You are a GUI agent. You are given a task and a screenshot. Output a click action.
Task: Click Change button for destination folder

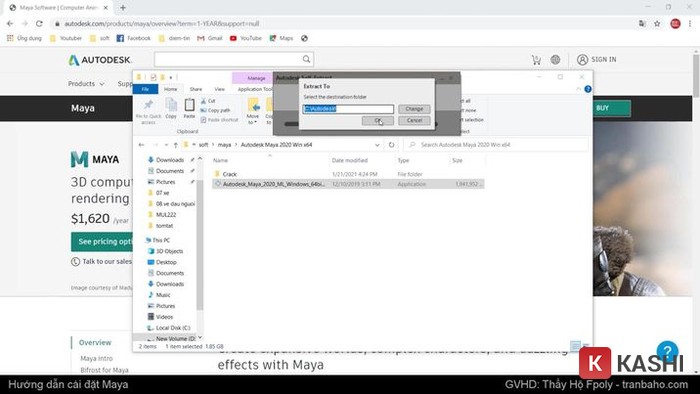414,109
